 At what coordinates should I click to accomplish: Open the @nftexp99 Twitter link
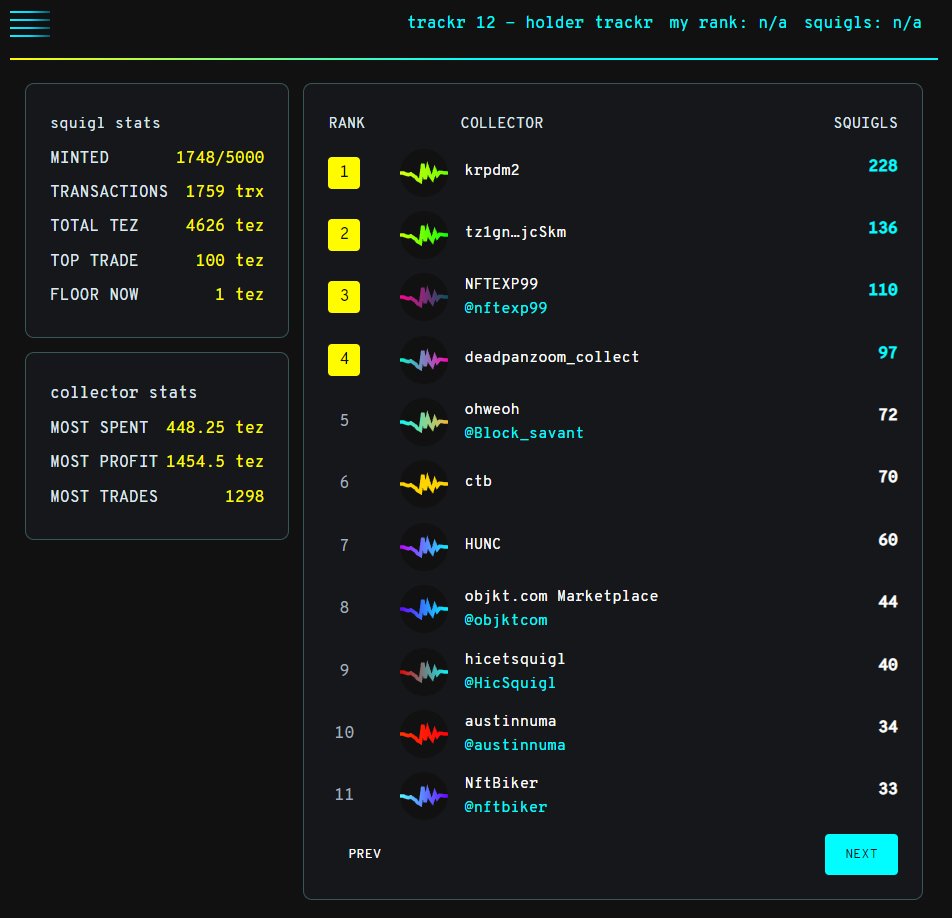(506, 308)
